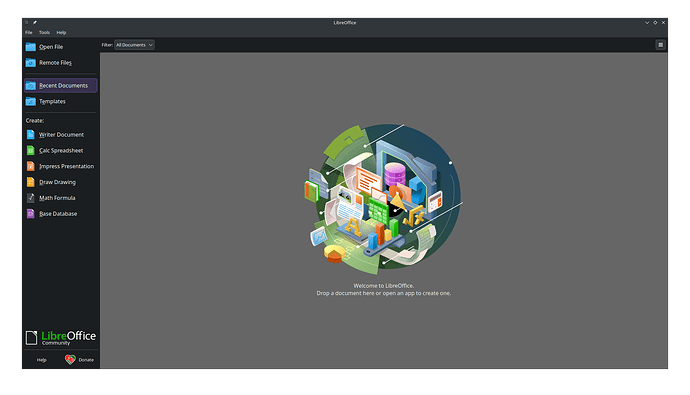Image resolution: width=690 pixels, height=395 pixels.
Task: Click the Math Formula label
Action: click(x=57, y=198)
